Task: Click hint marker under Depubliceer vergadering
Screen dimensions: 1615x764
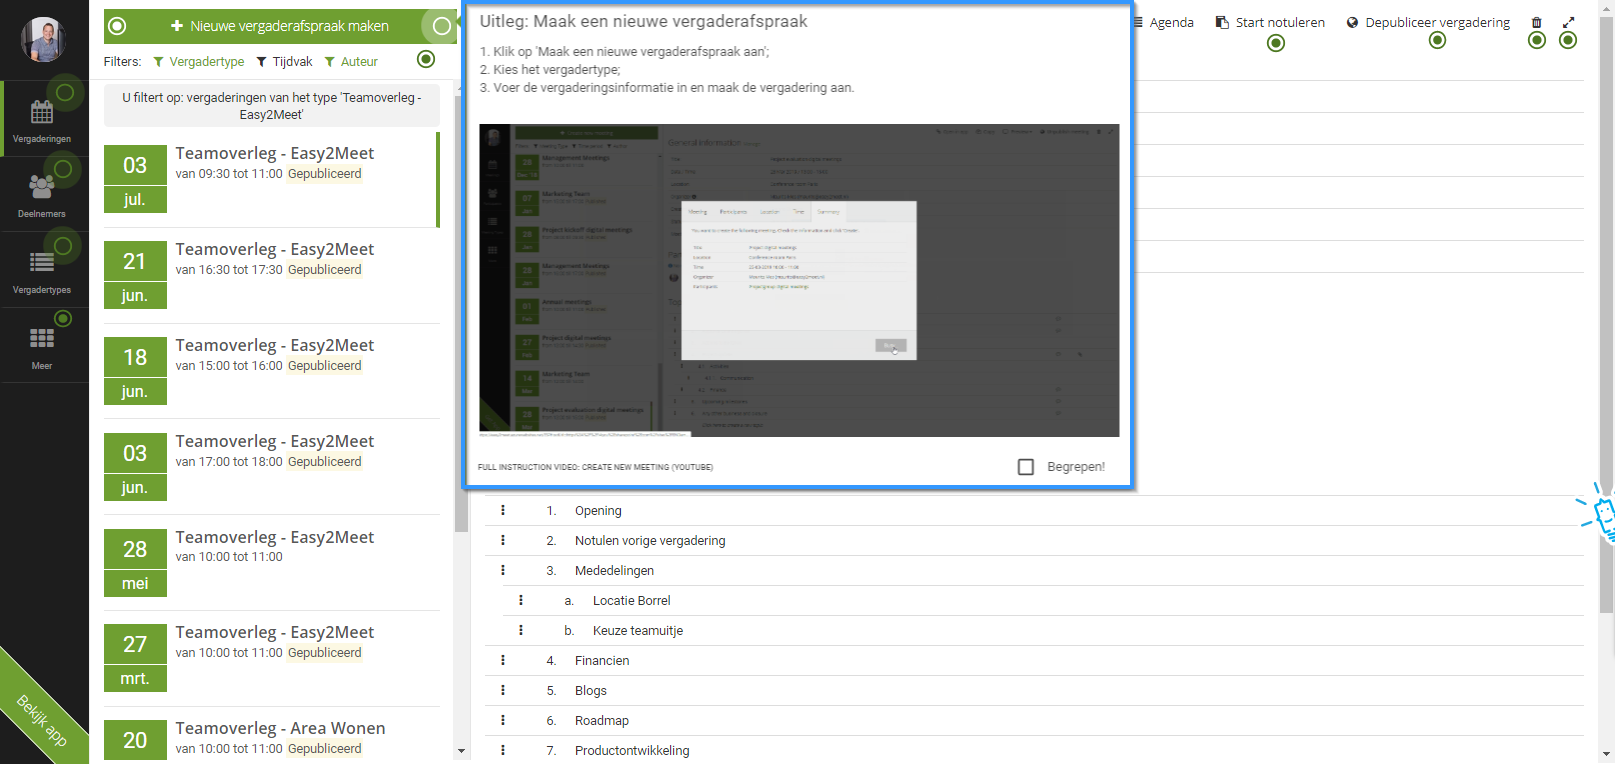Action: coord(1437,40)
